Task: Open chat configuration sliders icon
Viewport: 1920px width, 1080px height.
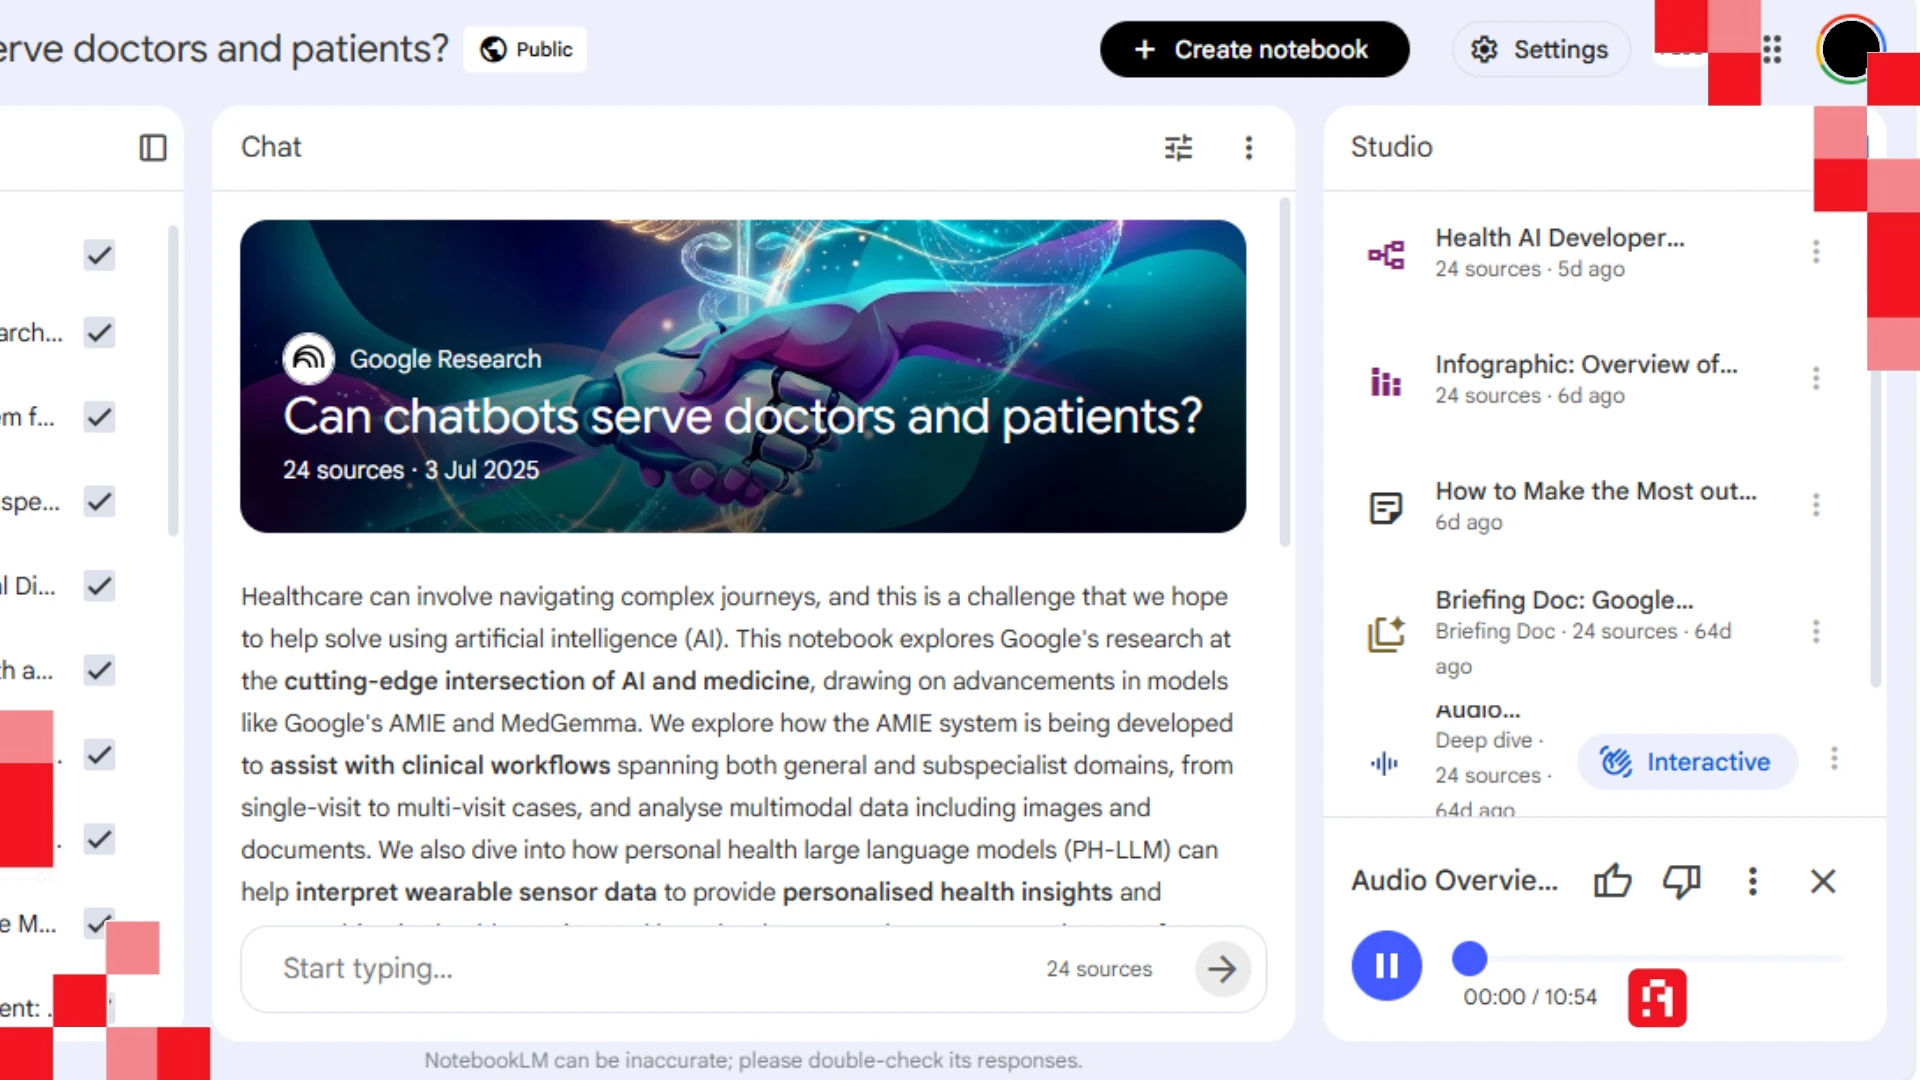Action: pyautogui.click(x=1178, y=148)
